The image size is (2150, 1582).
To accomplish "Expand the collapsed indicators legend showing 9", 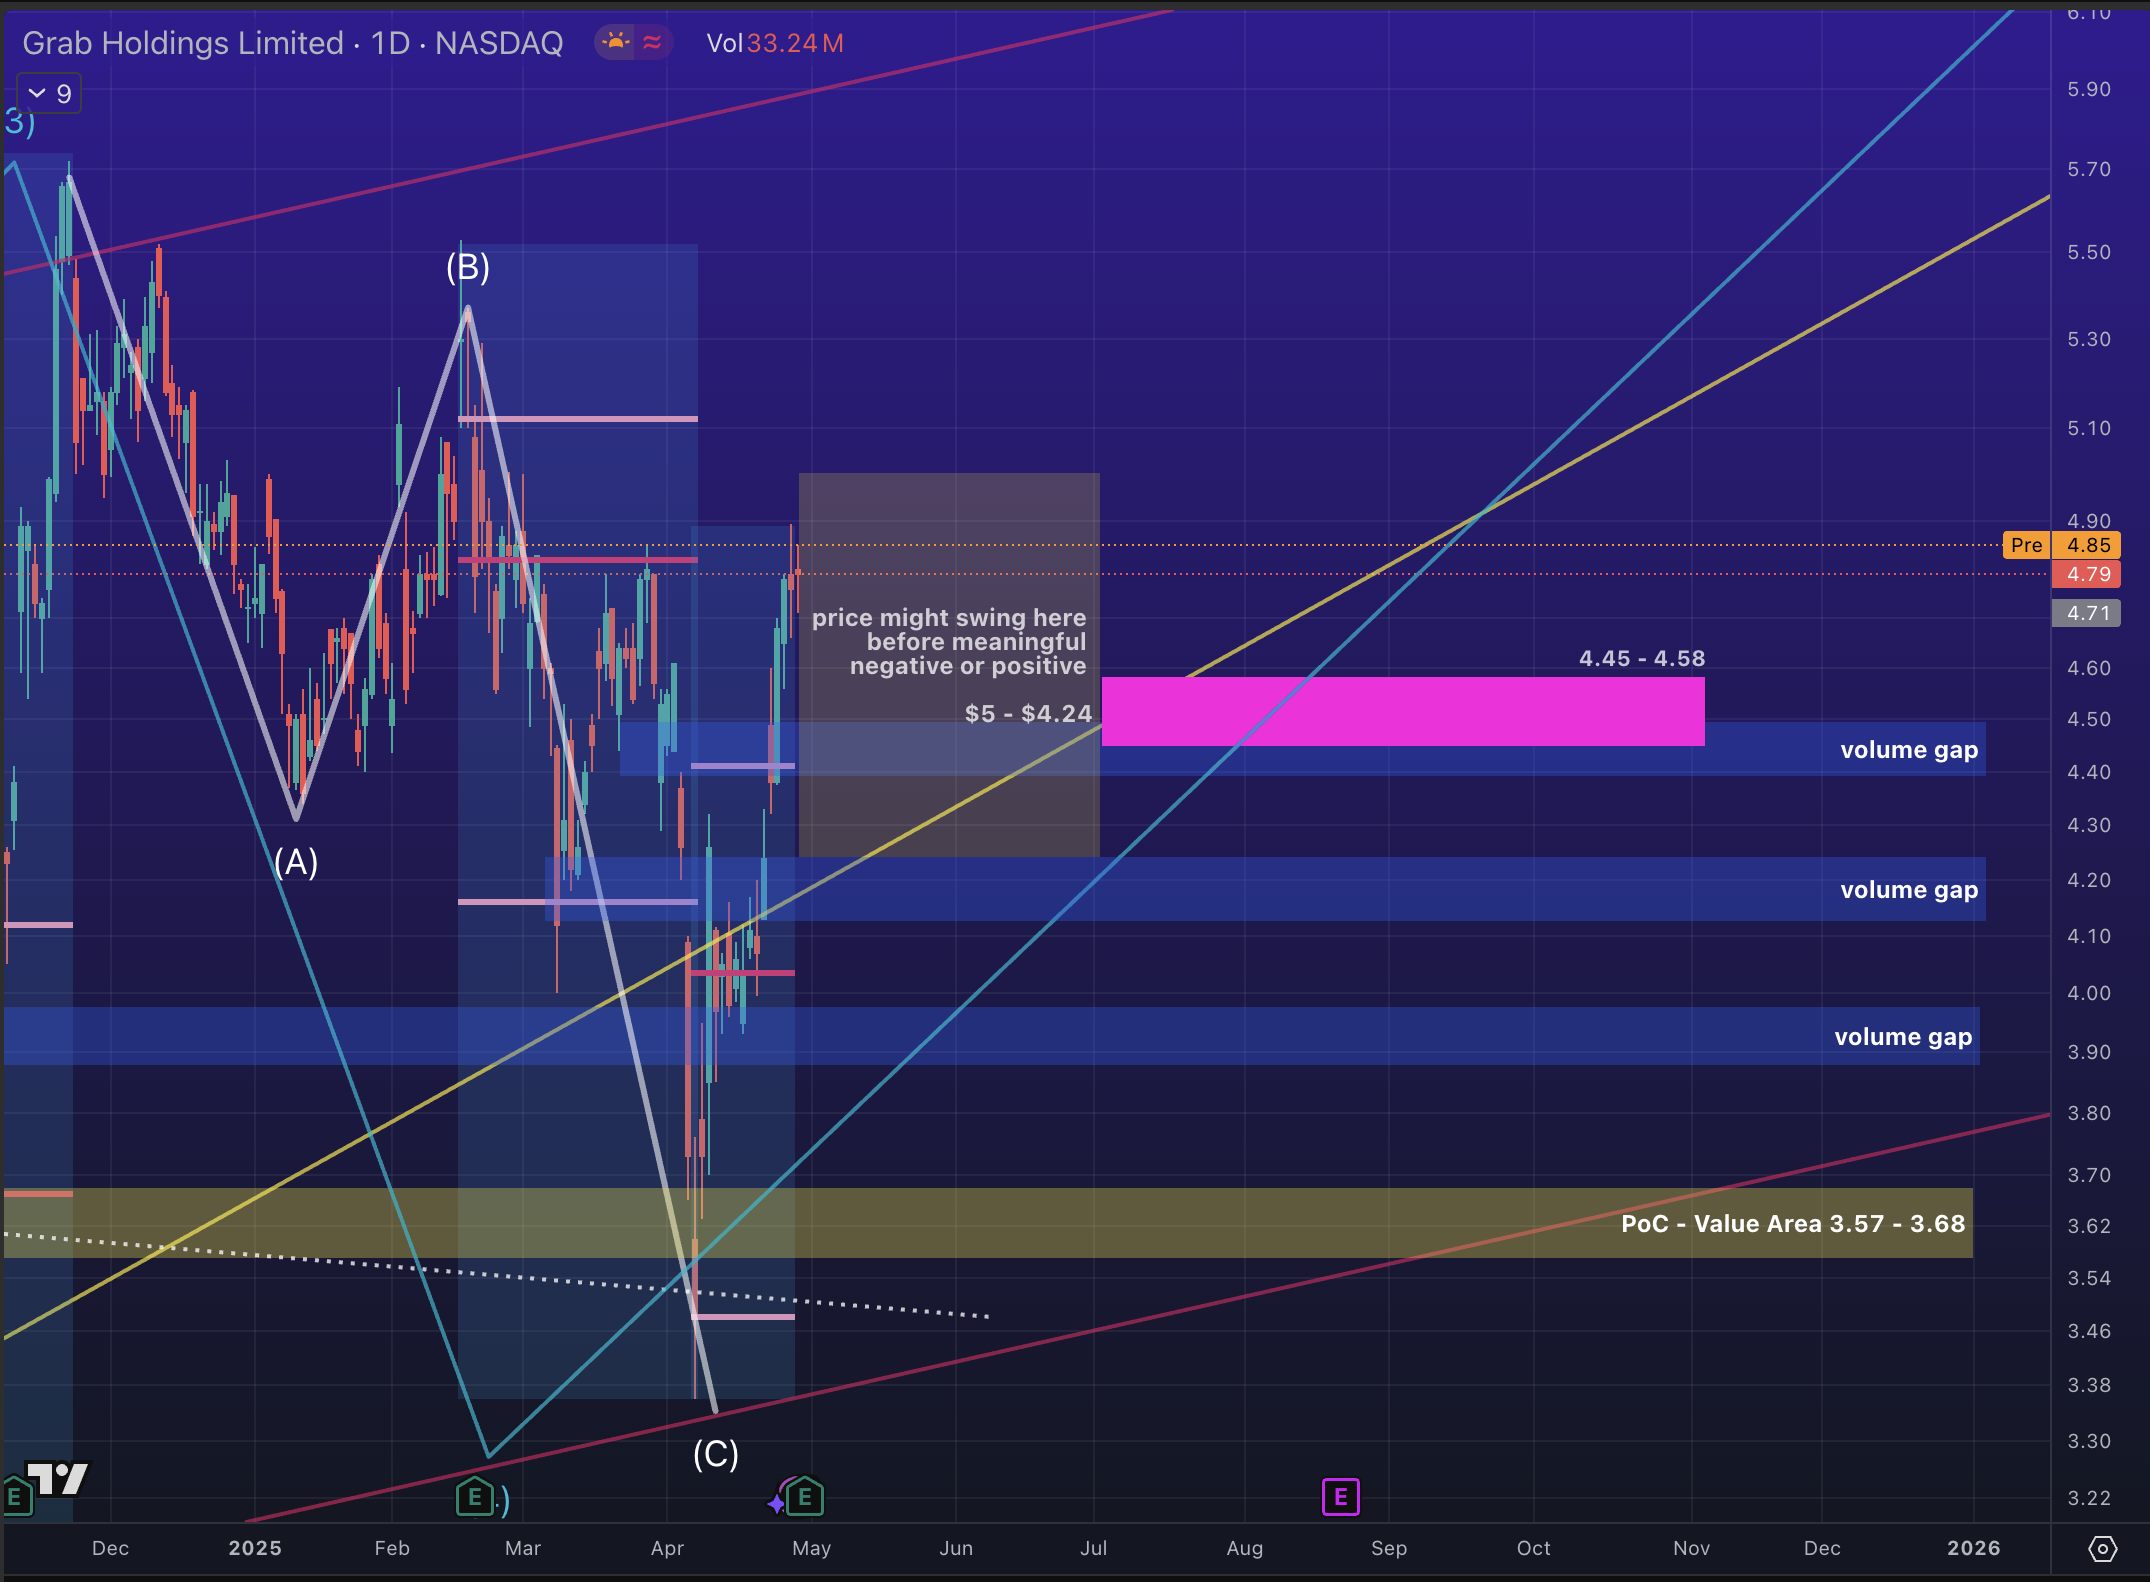I will 50,94.
